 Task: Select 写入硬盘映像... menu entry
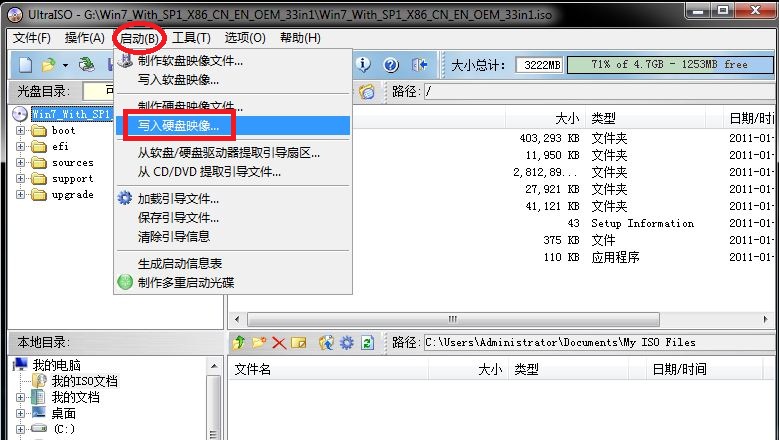178,125
